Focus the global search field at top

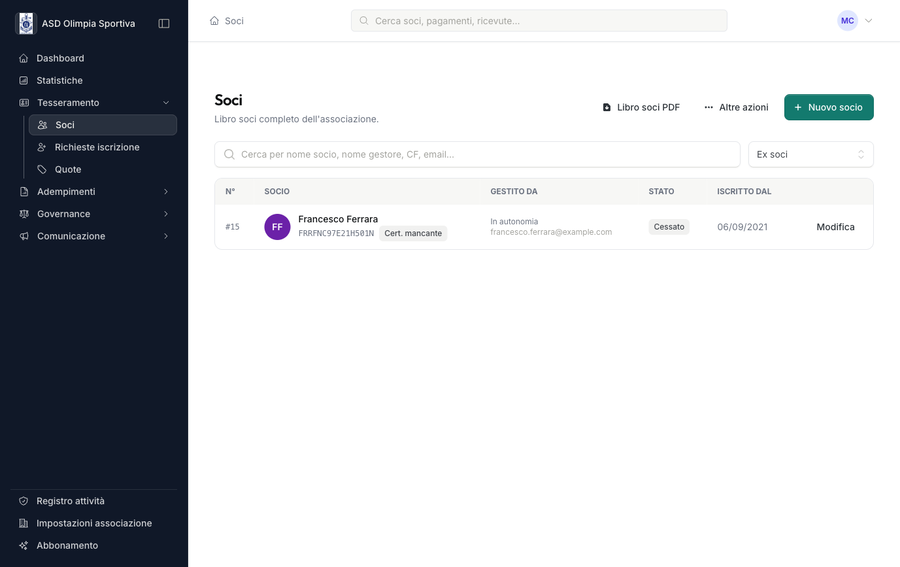(x=540, y=21)
